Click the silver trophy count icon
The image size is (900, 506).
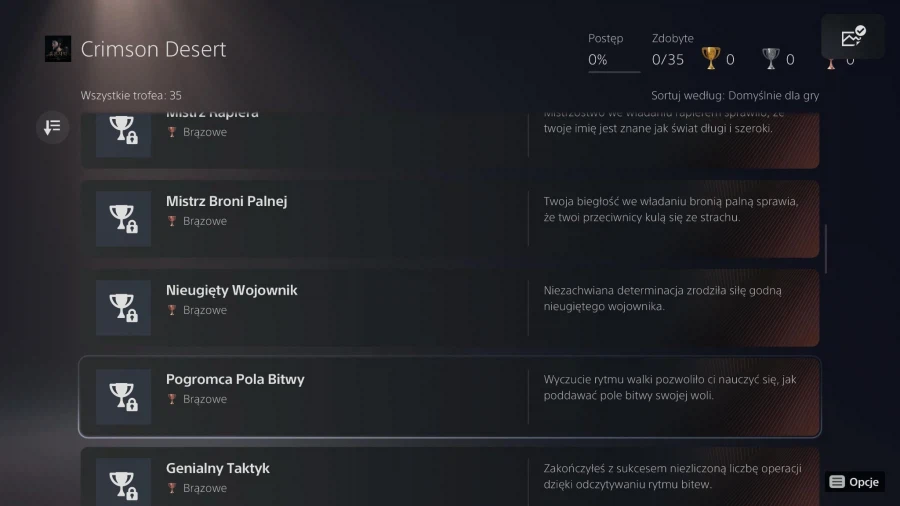click(770, 60)
